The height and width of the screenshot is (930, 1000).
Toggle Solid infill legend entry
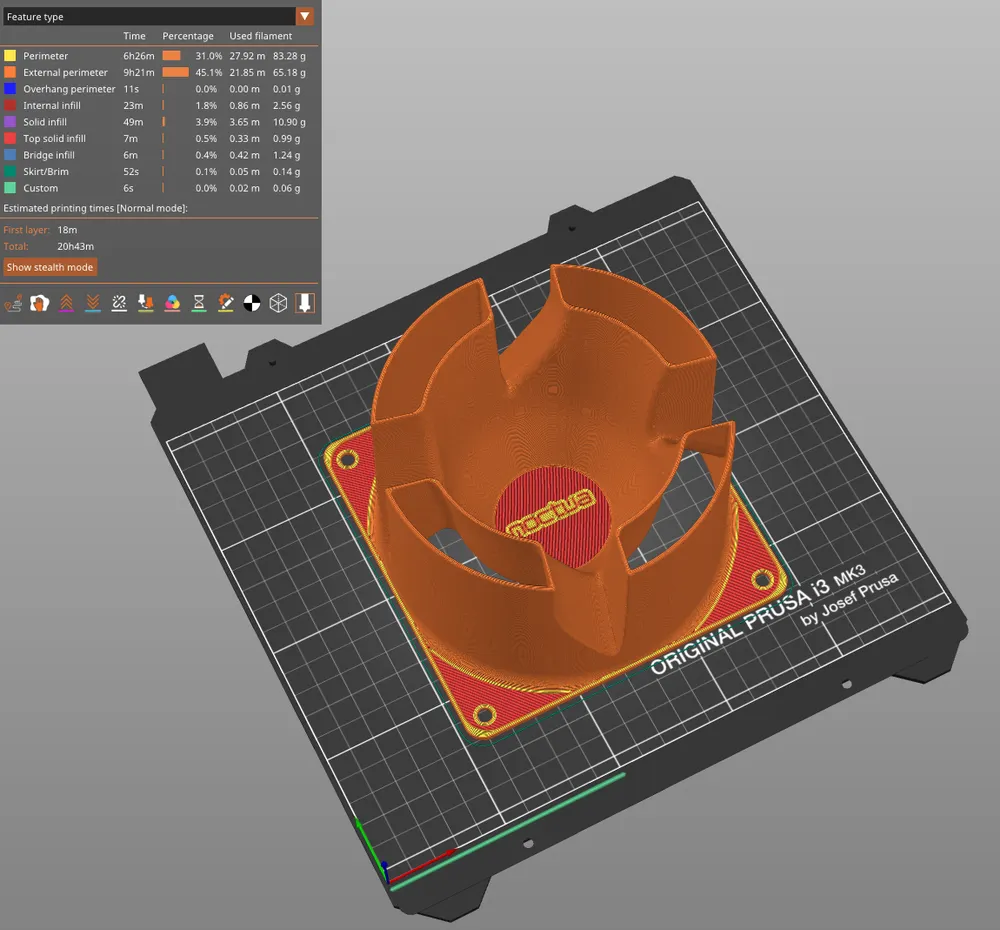pos(45,122)
